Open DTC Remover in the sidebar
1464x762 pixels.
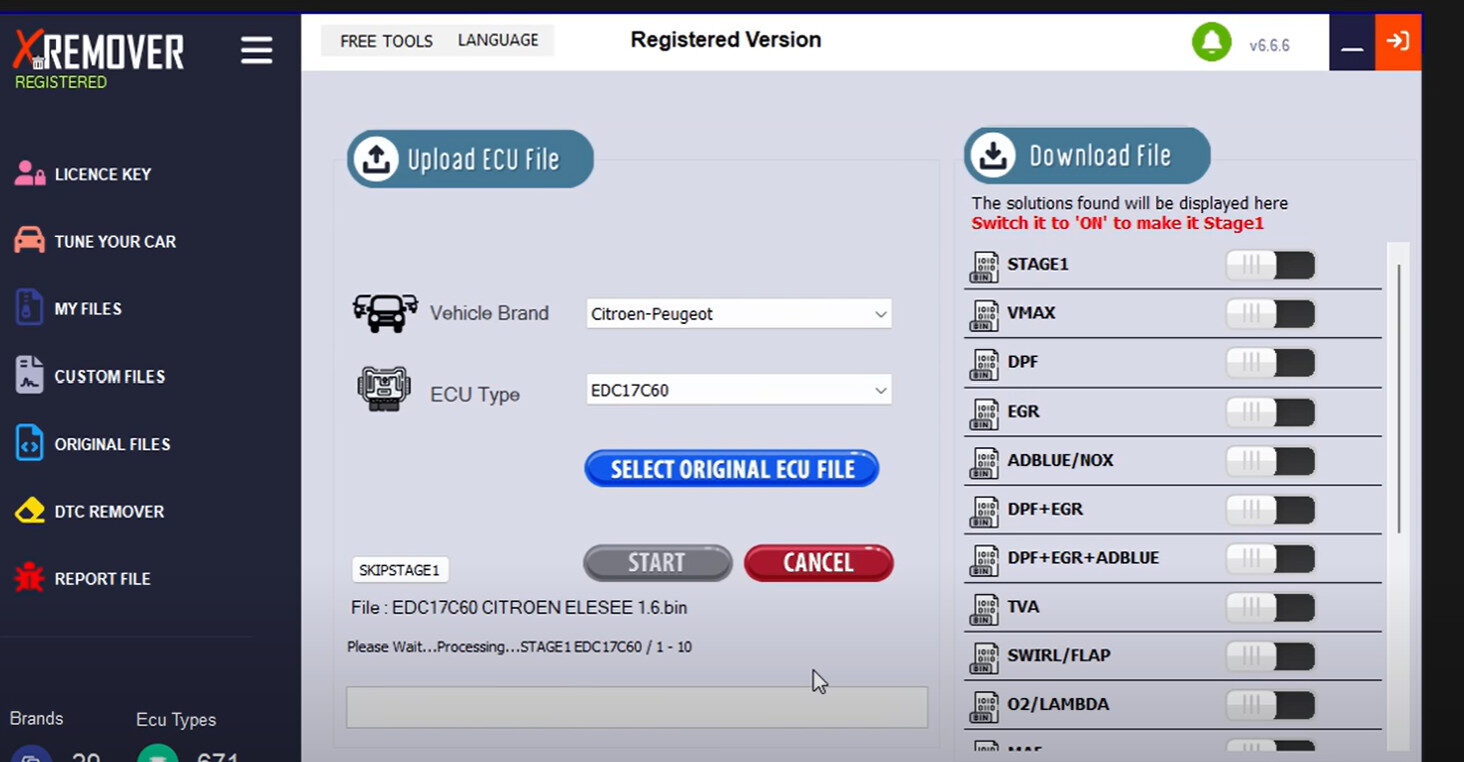(89, 511)
